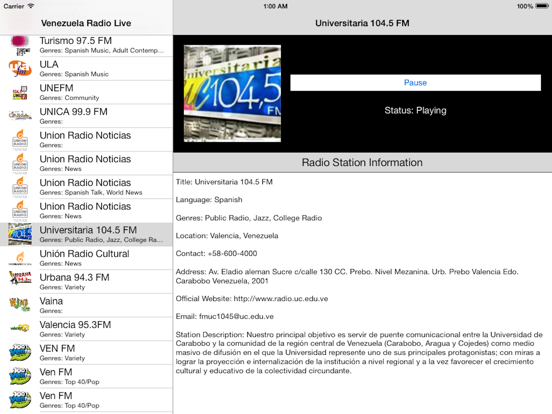Screen dimensions: 552x414
Task: Pause the Universitaria 104.5 FM stream
Action: 415,83
